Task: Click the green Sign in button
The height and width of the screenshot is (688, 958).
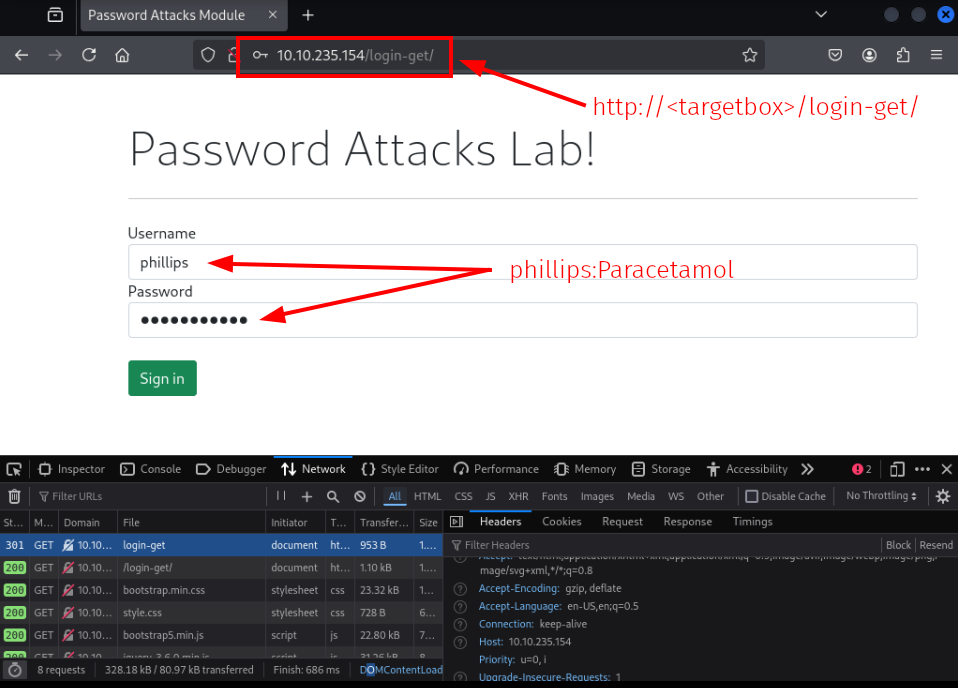Action: point(162,378)
